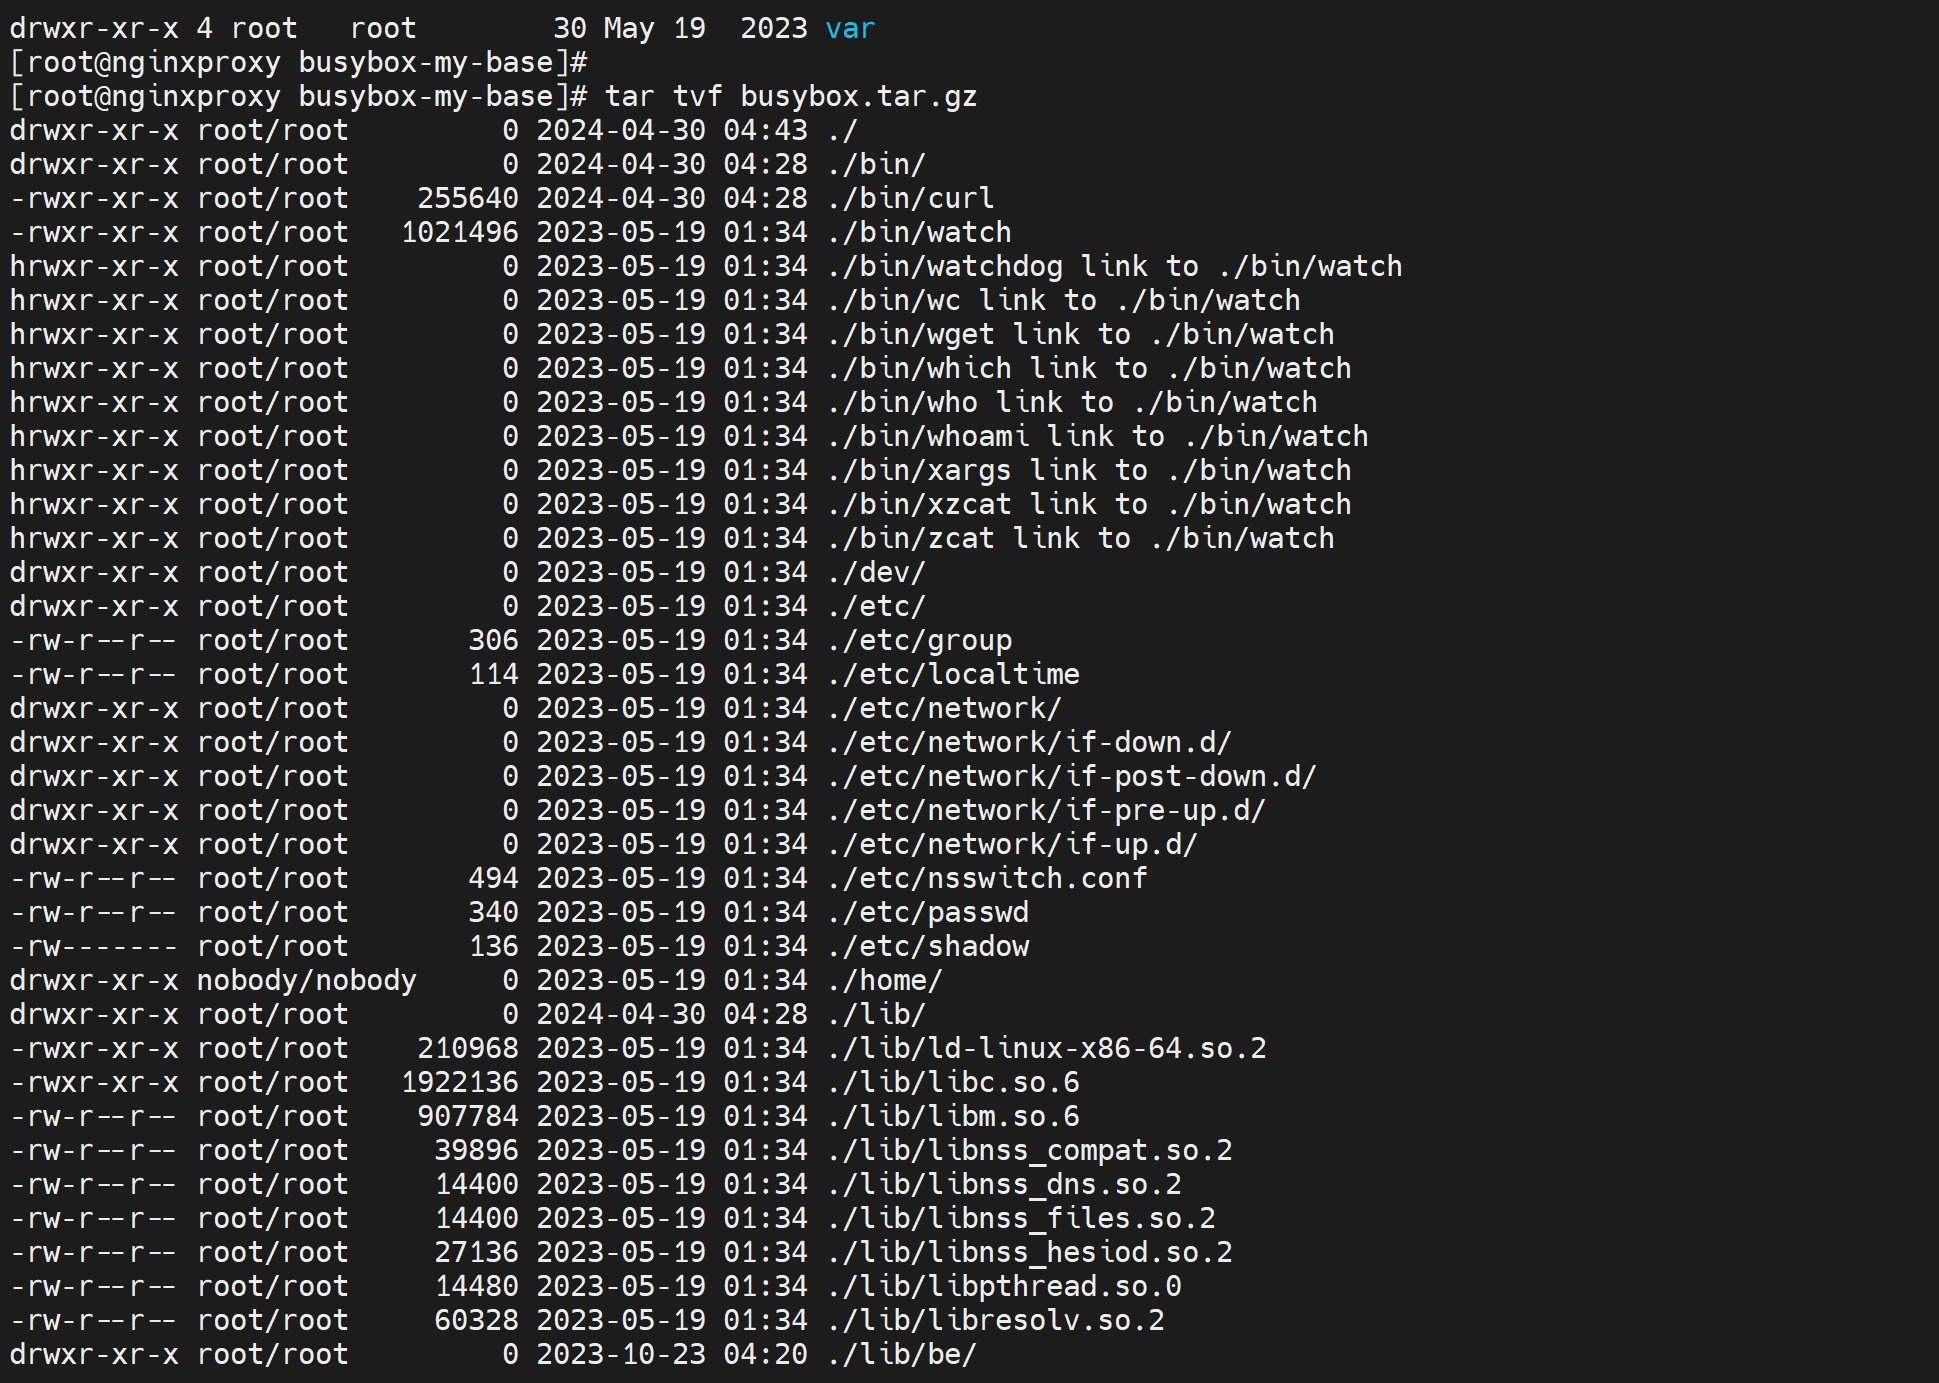Image resolution: width=1939 pixels, height=1383 pixels.
Task: Click the ./lib/be/ directory path
Action: 902,1355
